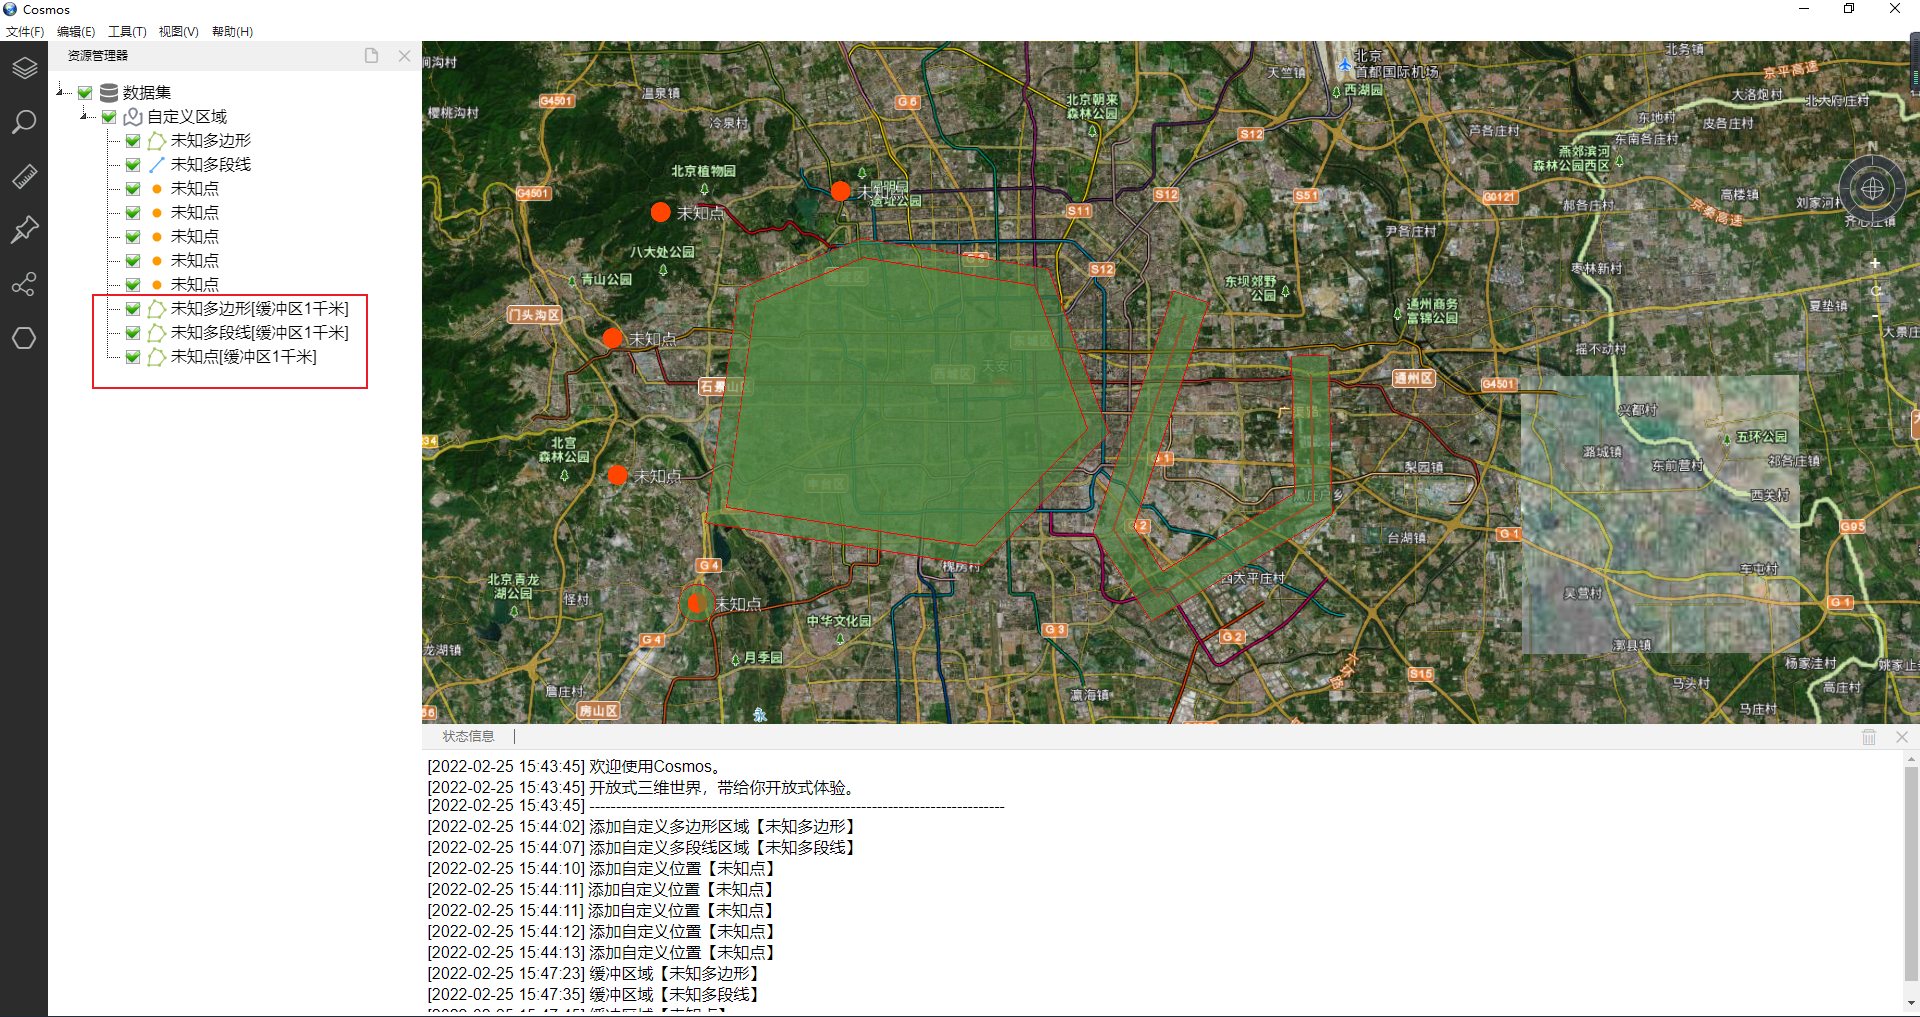Click the 未知多边形 polygon icon
This screenshot has width=1920, height=1017.
point(157,141)
